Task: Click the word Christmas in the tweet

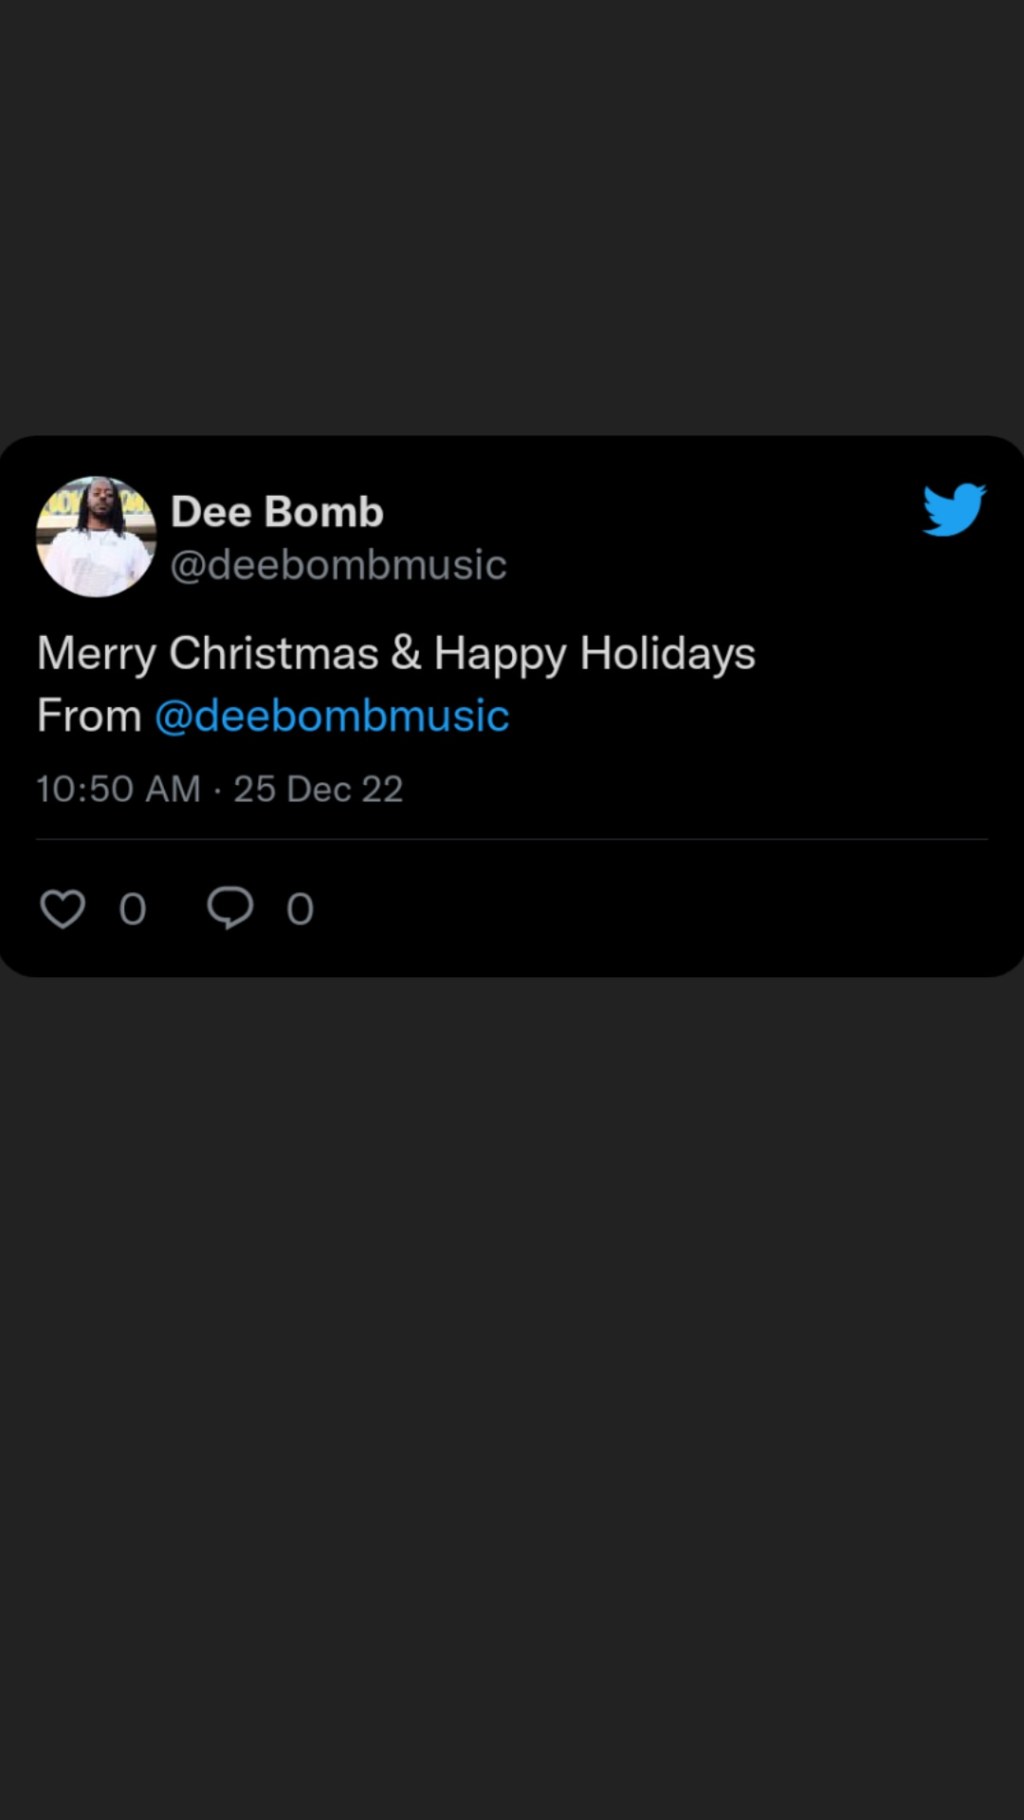Action: (273, 654)
